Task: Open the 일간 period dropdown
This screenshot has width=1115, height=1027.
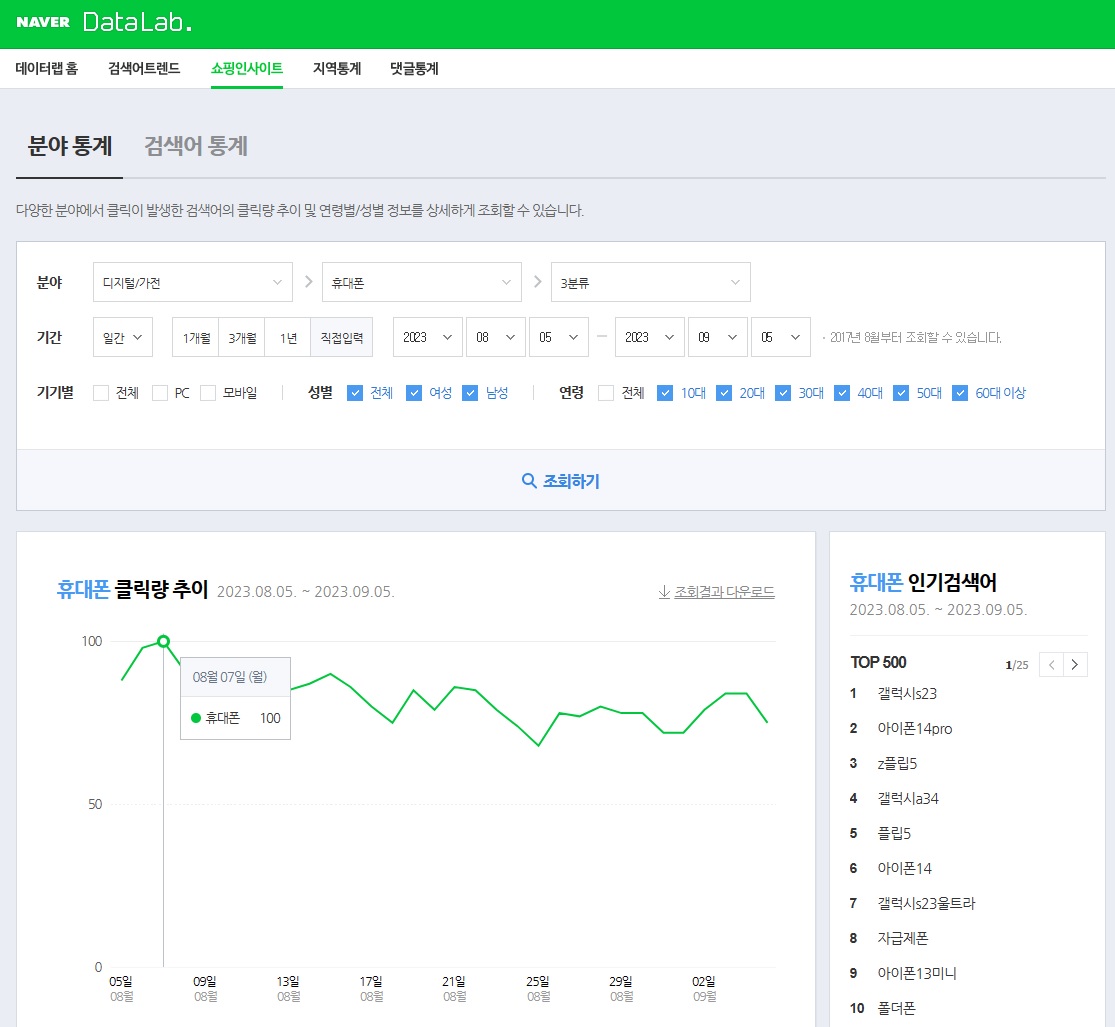Action: point(122,337)
